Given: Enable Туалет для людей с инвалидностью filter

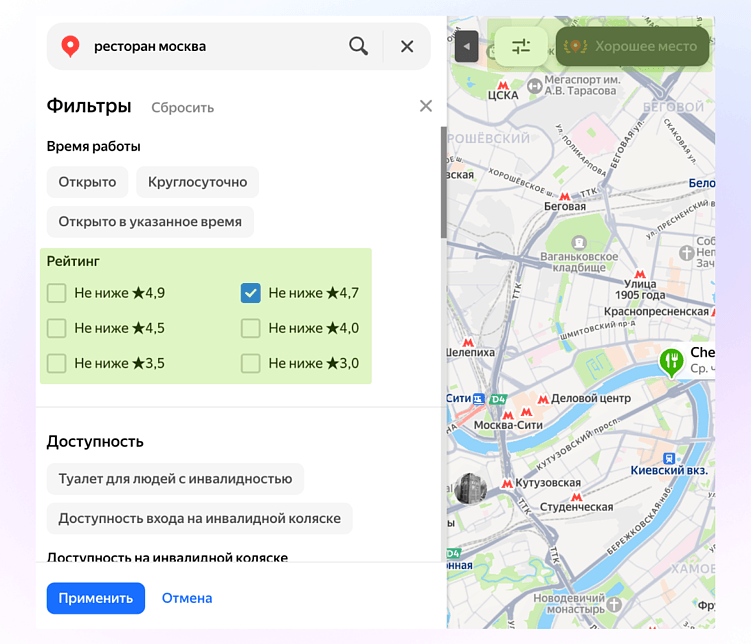Looking at the screenshot, I should point(175,479).
